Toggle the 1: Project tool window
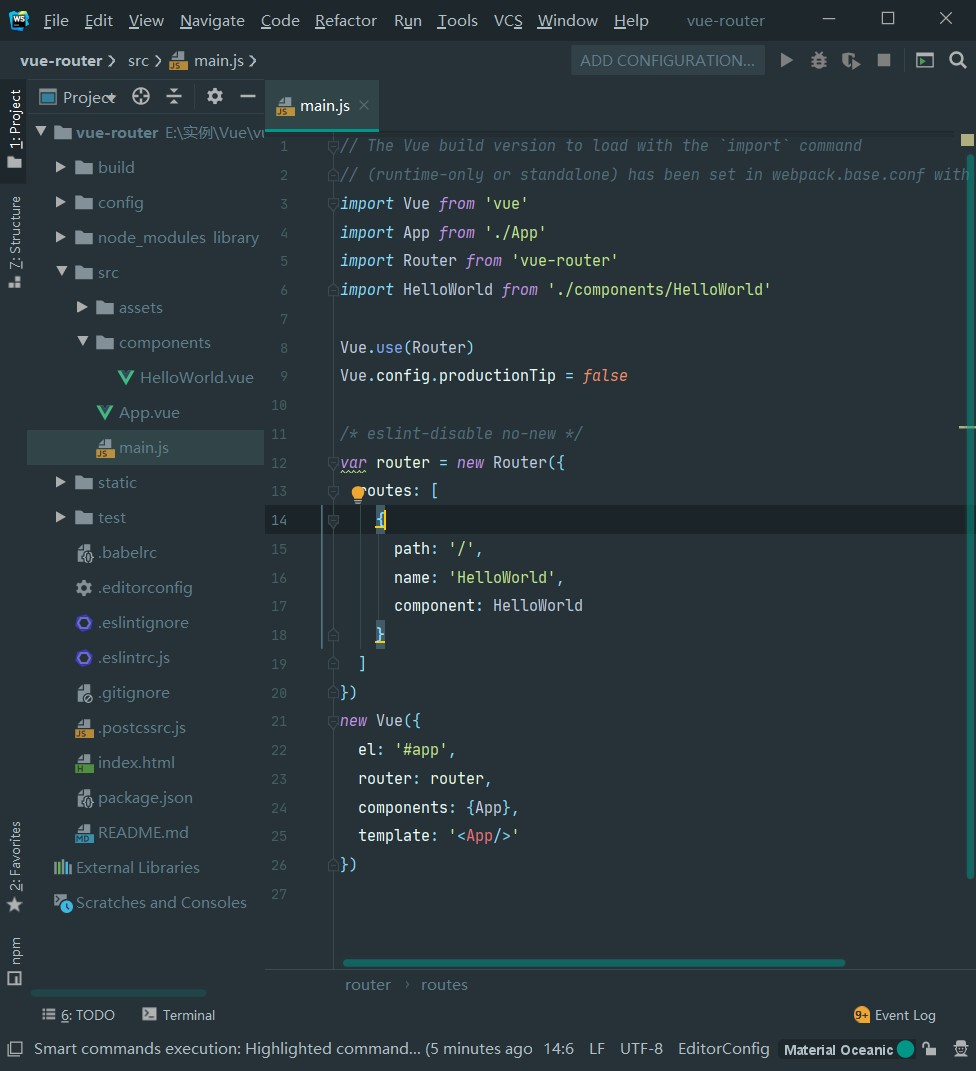The height and width of the screenshot is (1071, 976). click(x=14, y=130)
